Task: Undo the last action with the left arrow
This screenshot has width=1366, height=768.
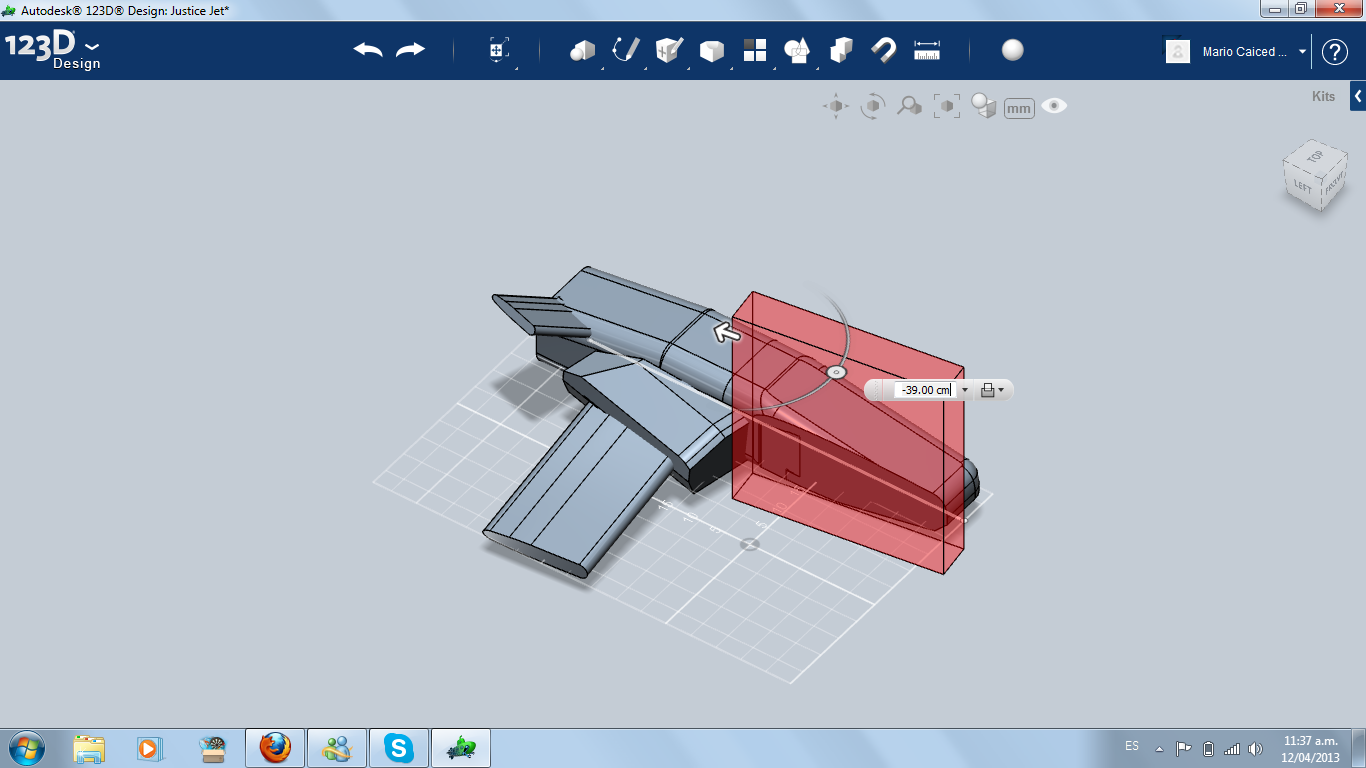Action: [x=368, y=50]
